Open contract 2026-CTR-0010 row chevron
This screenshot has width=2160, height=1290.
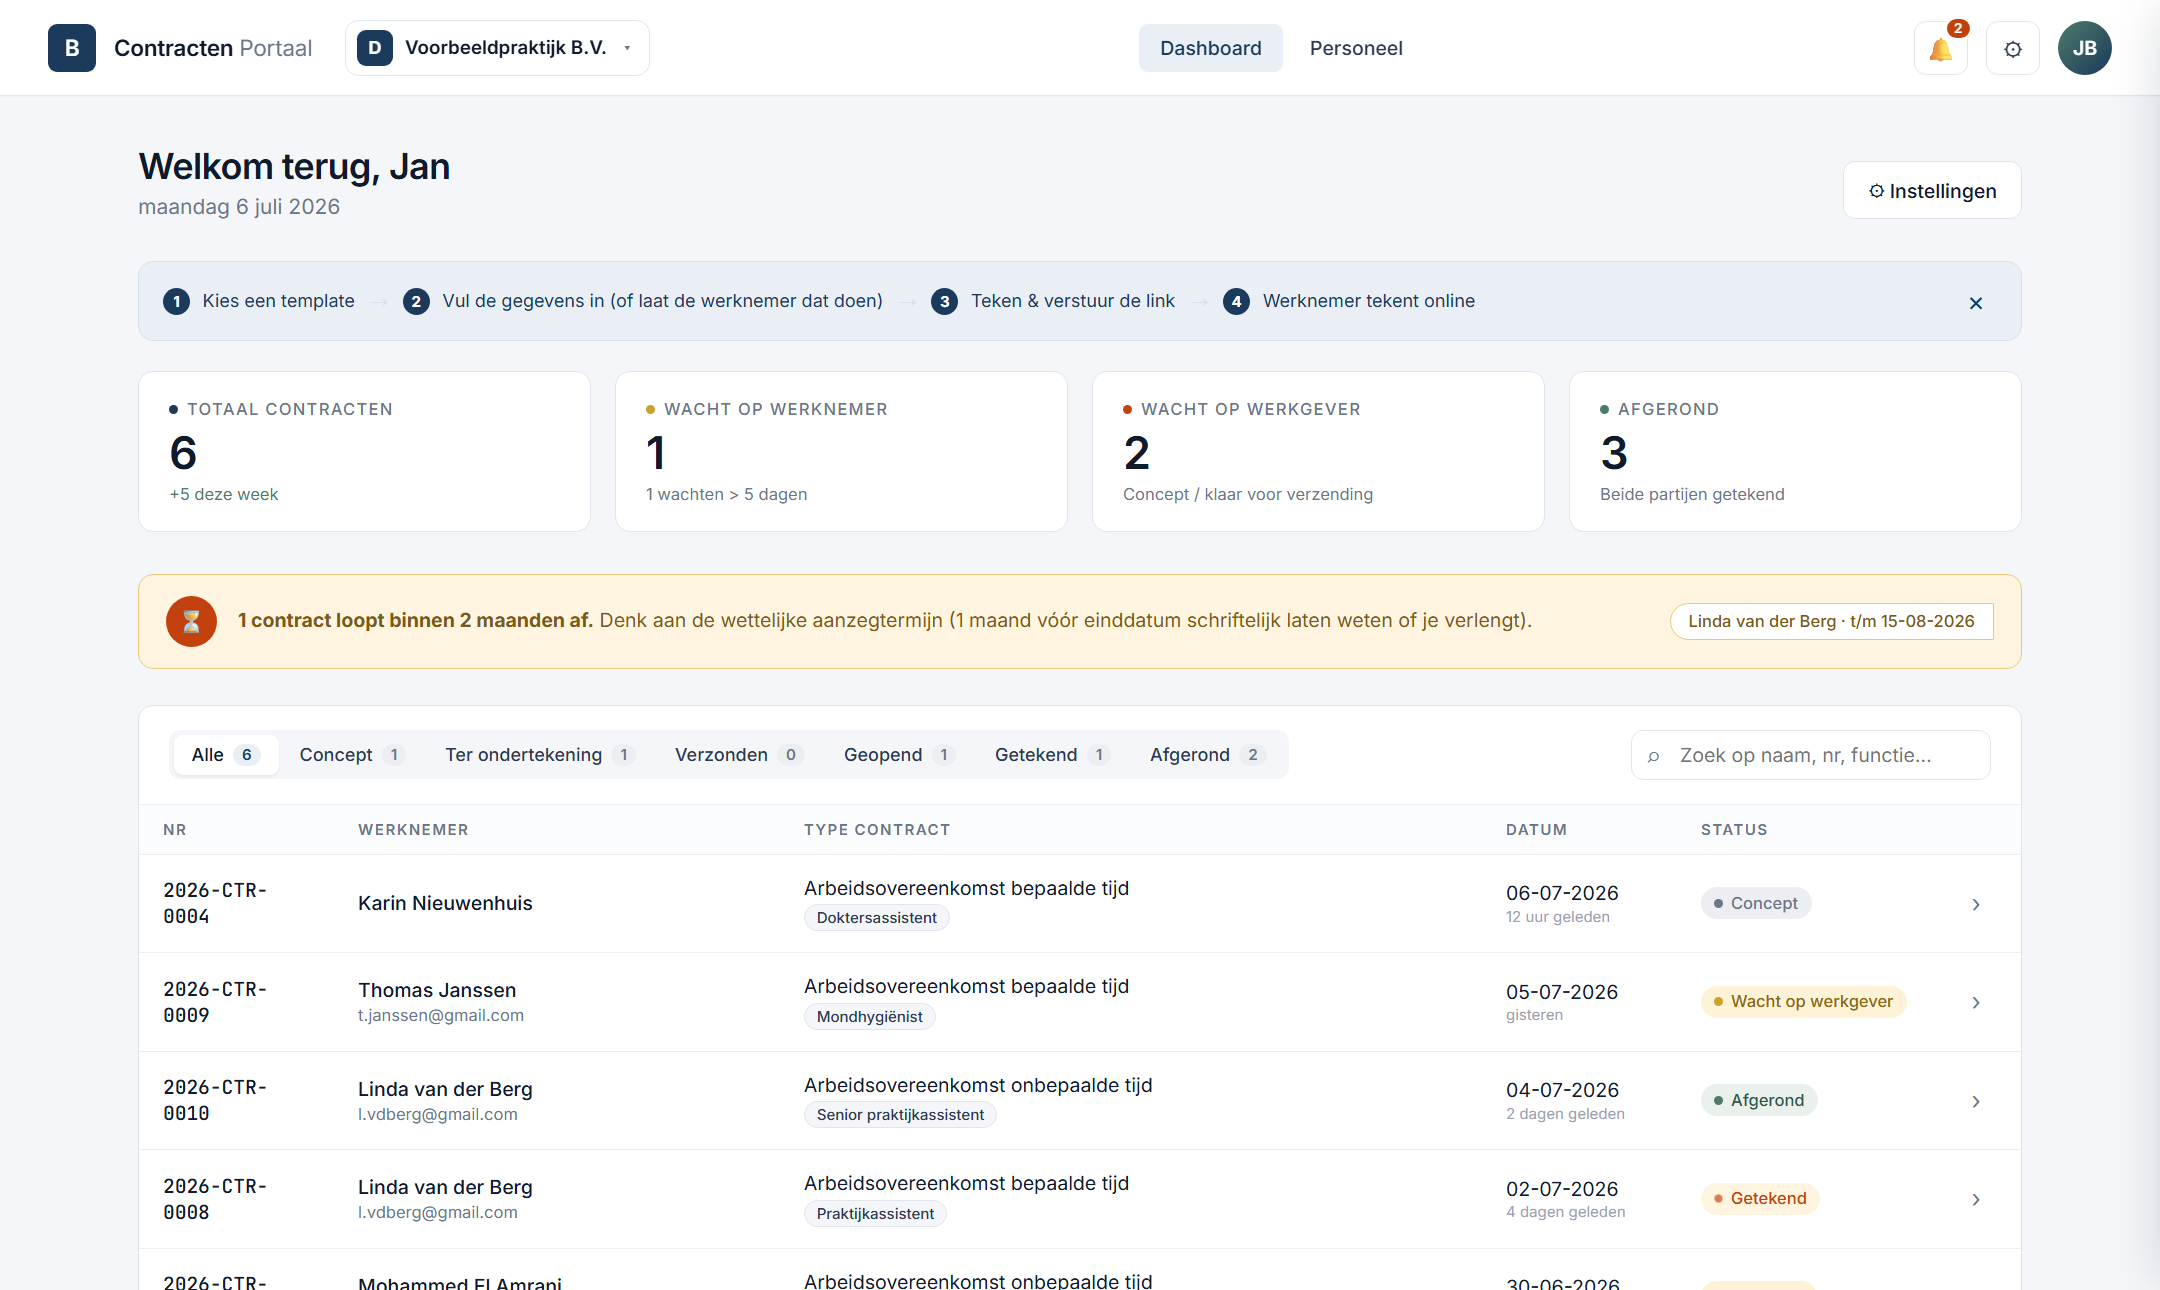[x=1976, y=1101]
